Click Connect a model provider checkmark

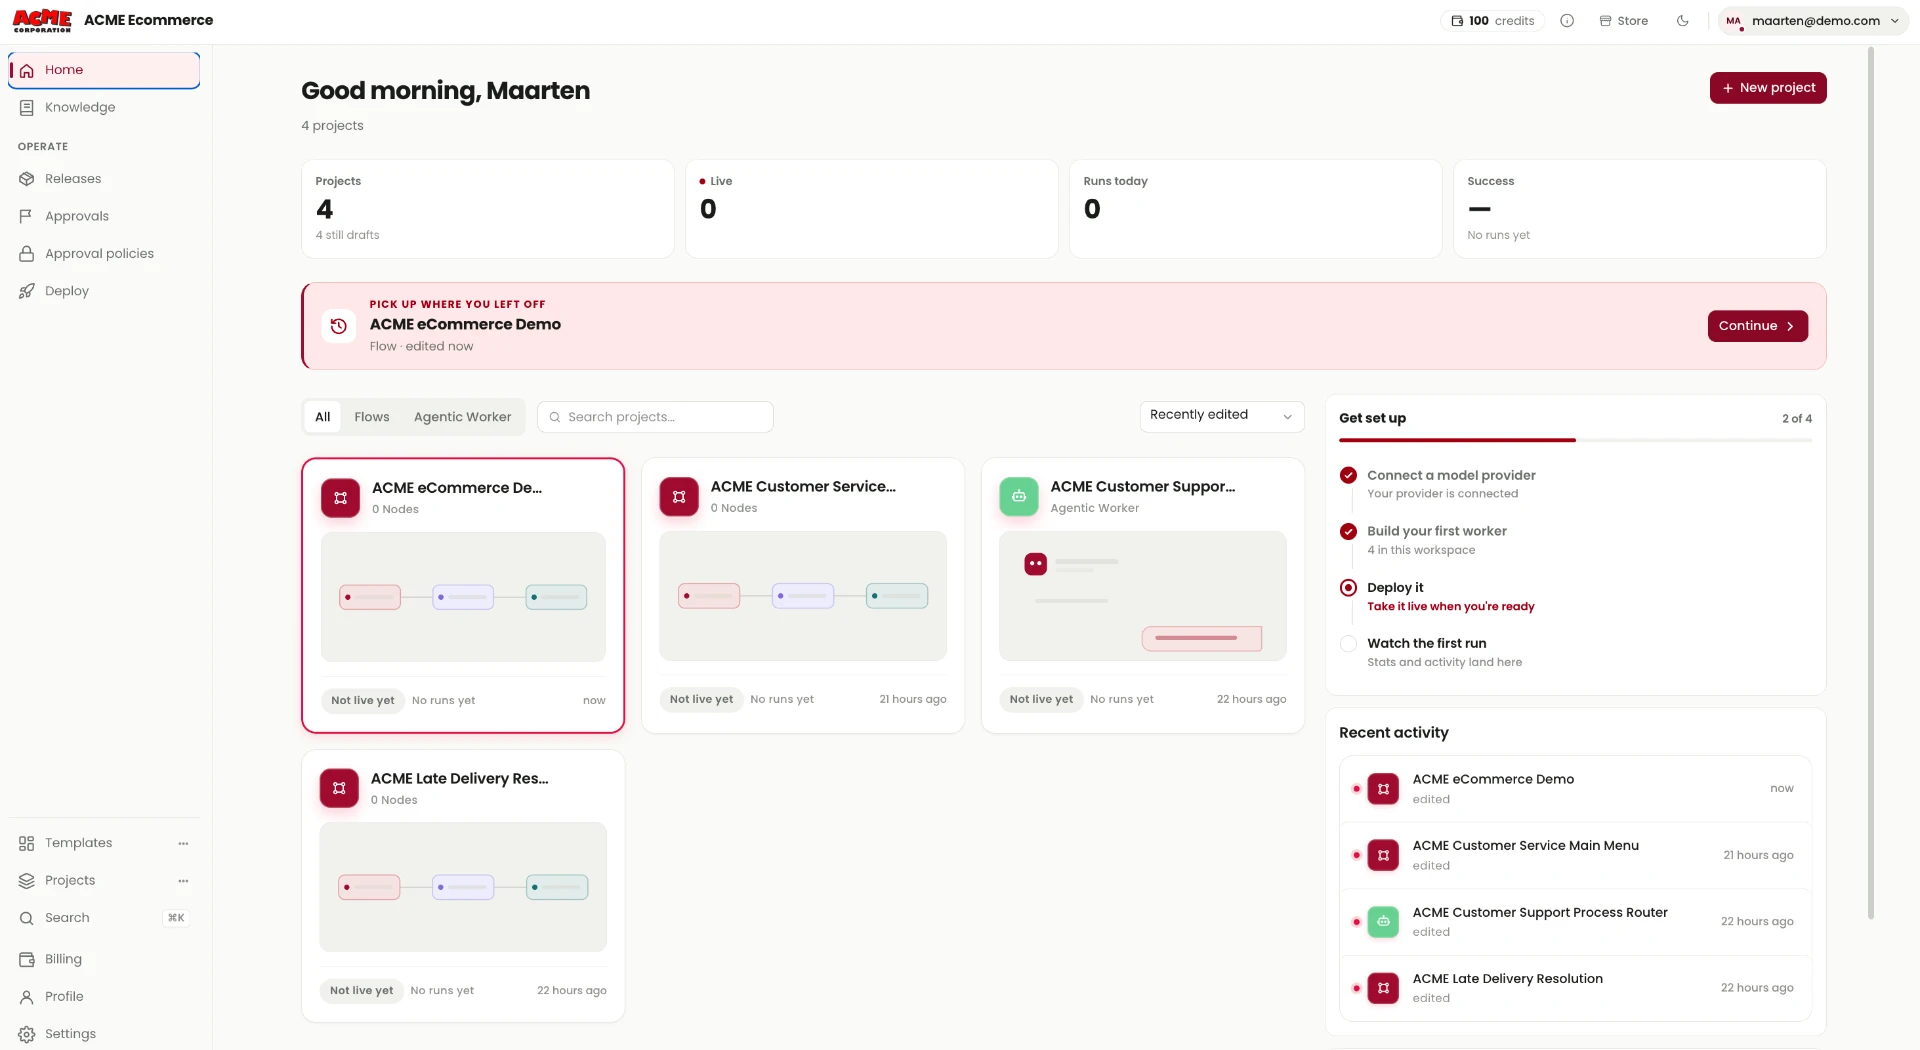pyautogui.click(x=1349, y=476)
